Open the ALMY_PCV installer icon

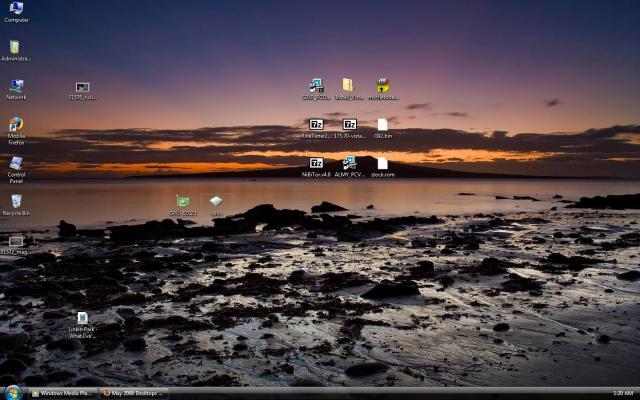tap(349, 167)
